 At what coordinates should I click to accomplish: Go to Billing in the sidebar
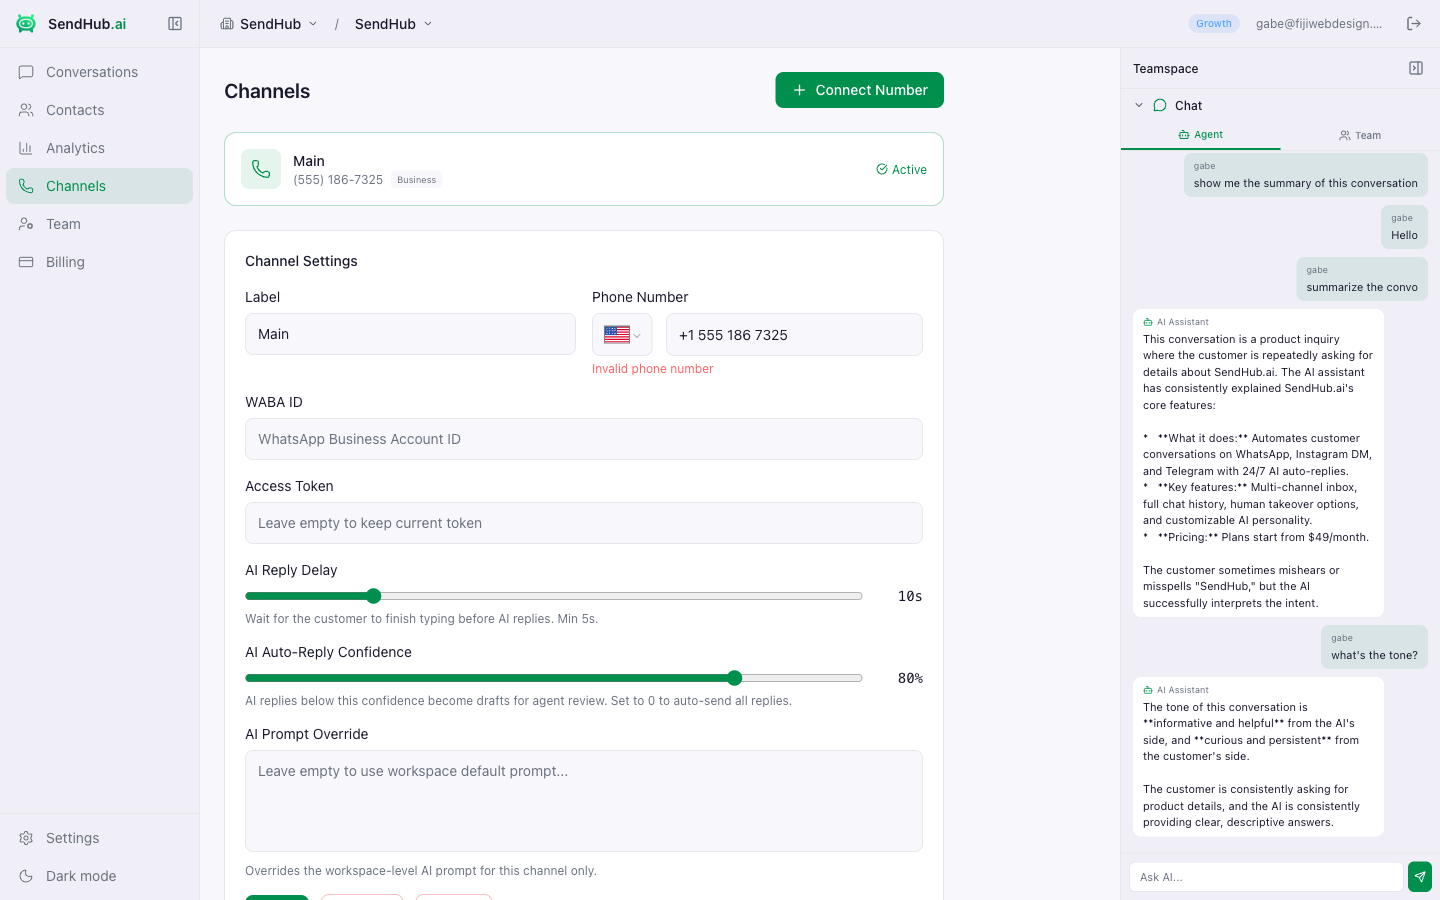click(x=100, y=262)
